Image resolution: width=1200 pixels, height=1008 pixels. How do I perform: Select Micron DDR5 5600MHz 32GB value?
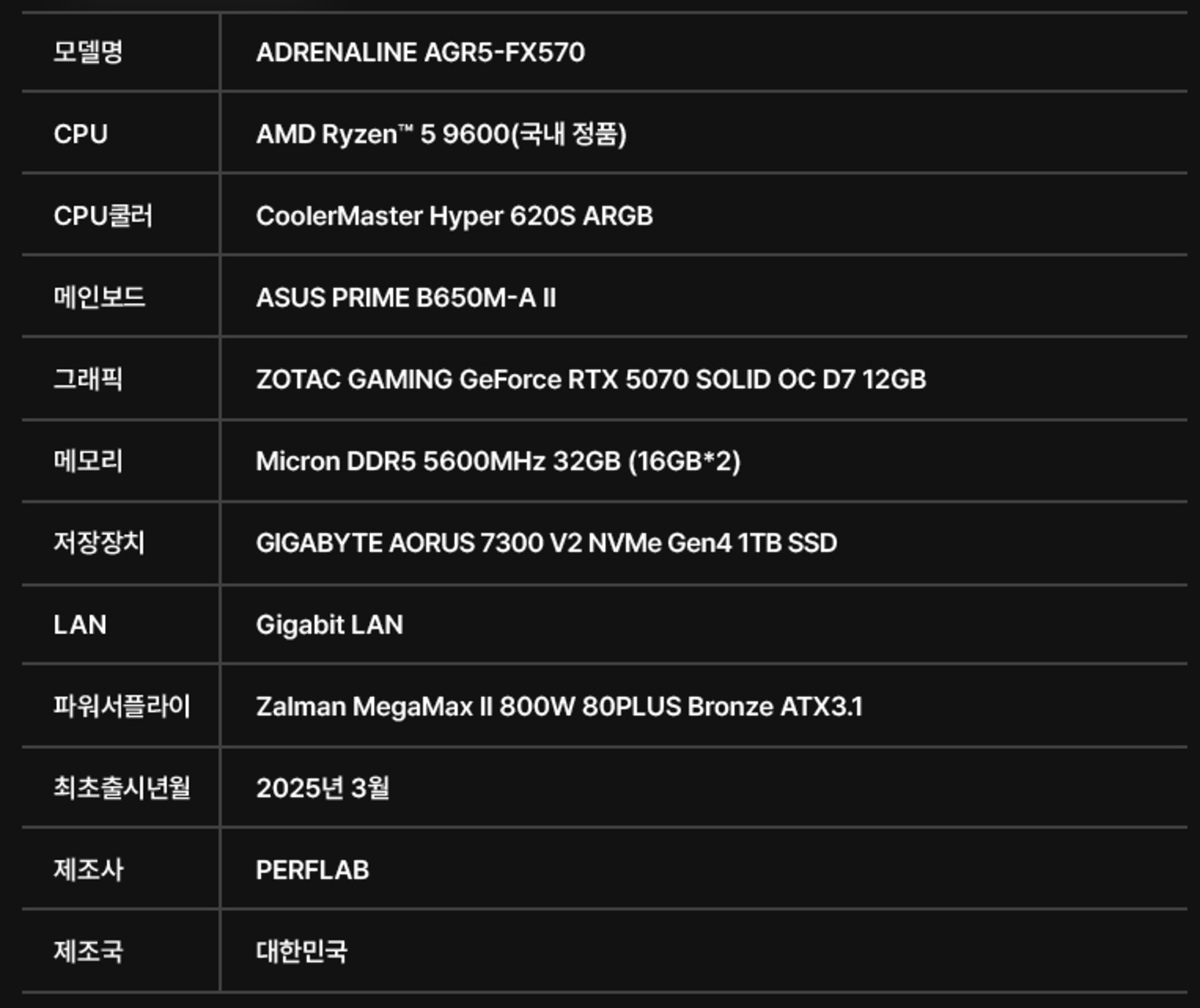(498, 462)
